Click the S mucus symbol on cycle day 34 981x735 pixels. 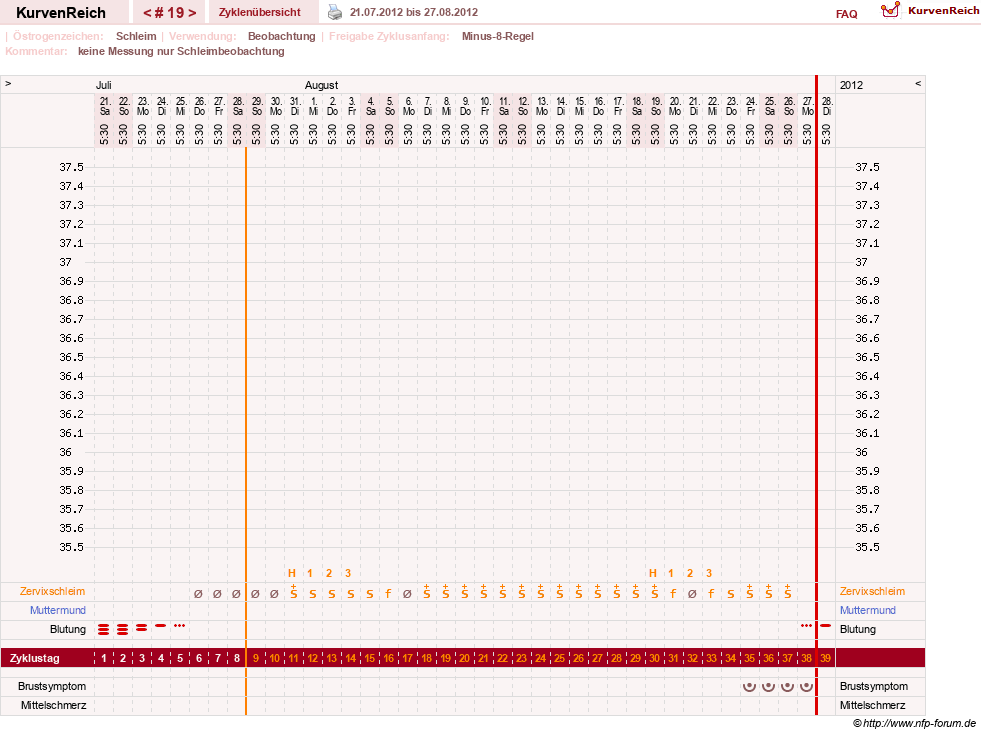click(x=731, y=594)
